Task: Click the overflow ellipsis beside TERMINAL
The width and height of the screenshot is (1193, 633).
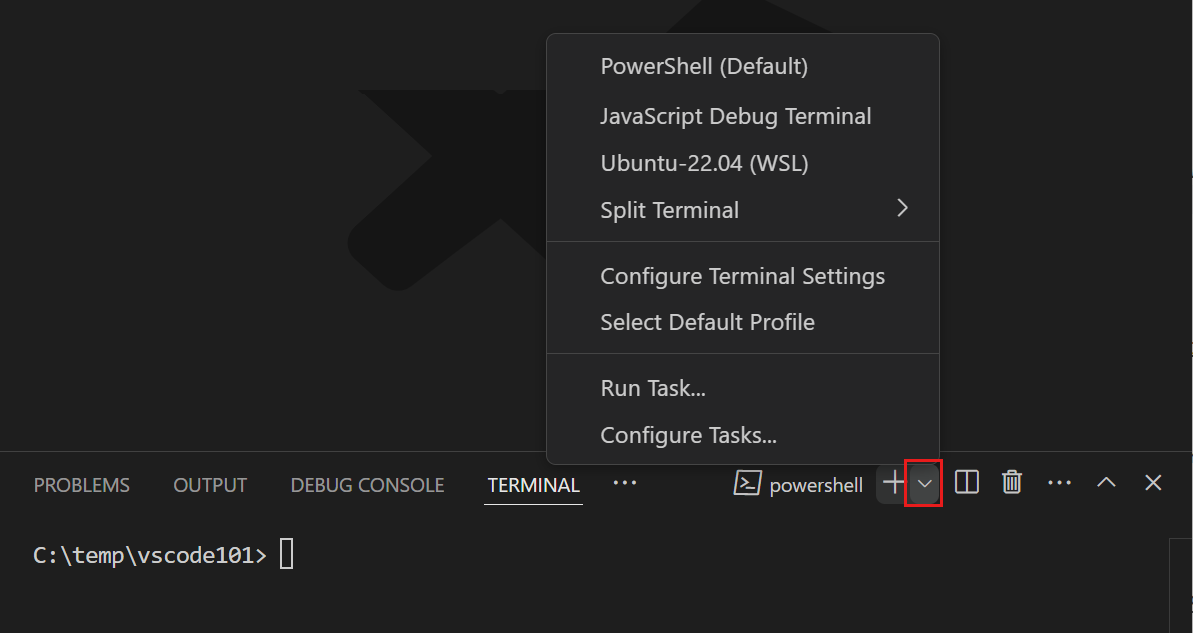Action: tap(624, 484)
